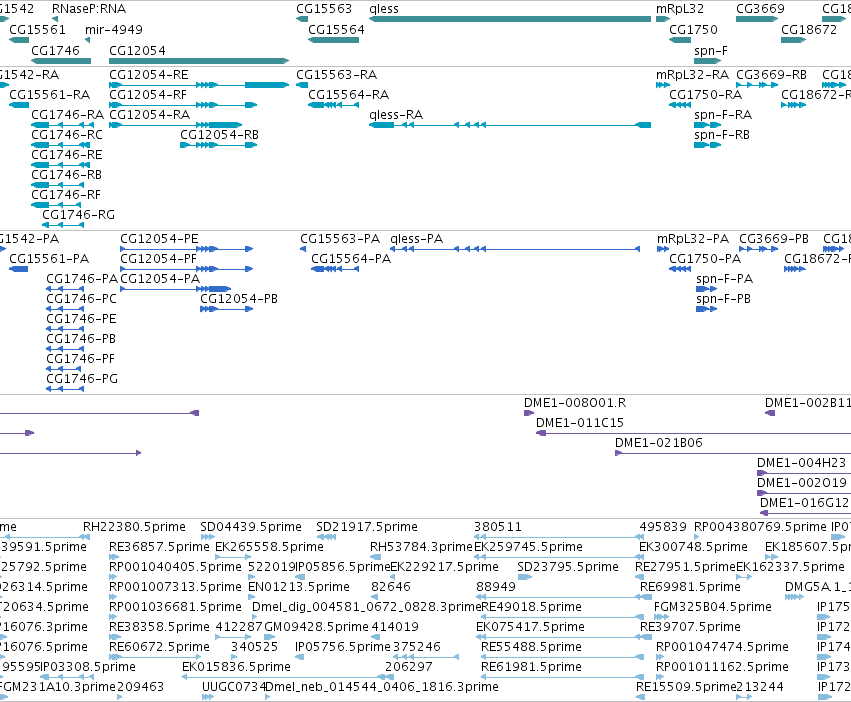Image resolution: width=851 pixels, height=702 pixels.
Task: Click transcript spn-F-RA
Action: click(x=708, y=125)
